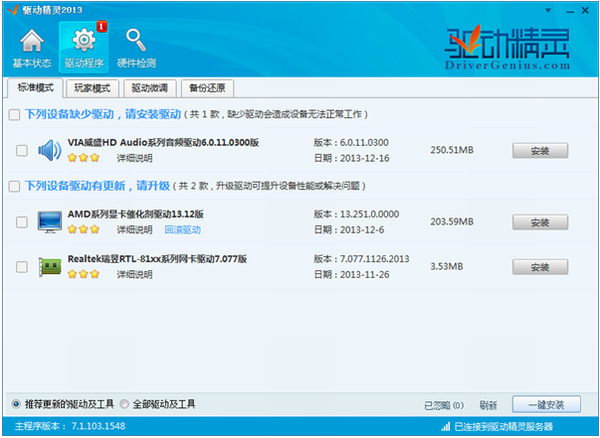Tick the VIA威盛HD Audio driver checkbox

(22, 150)
